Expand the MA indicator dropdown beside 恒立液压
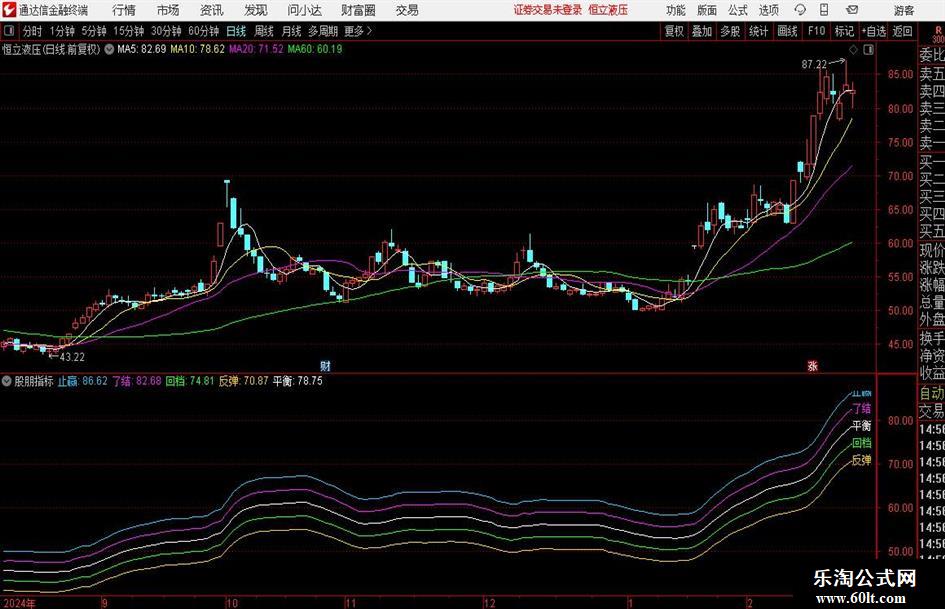The image size is (945, 609). point(109,49)
